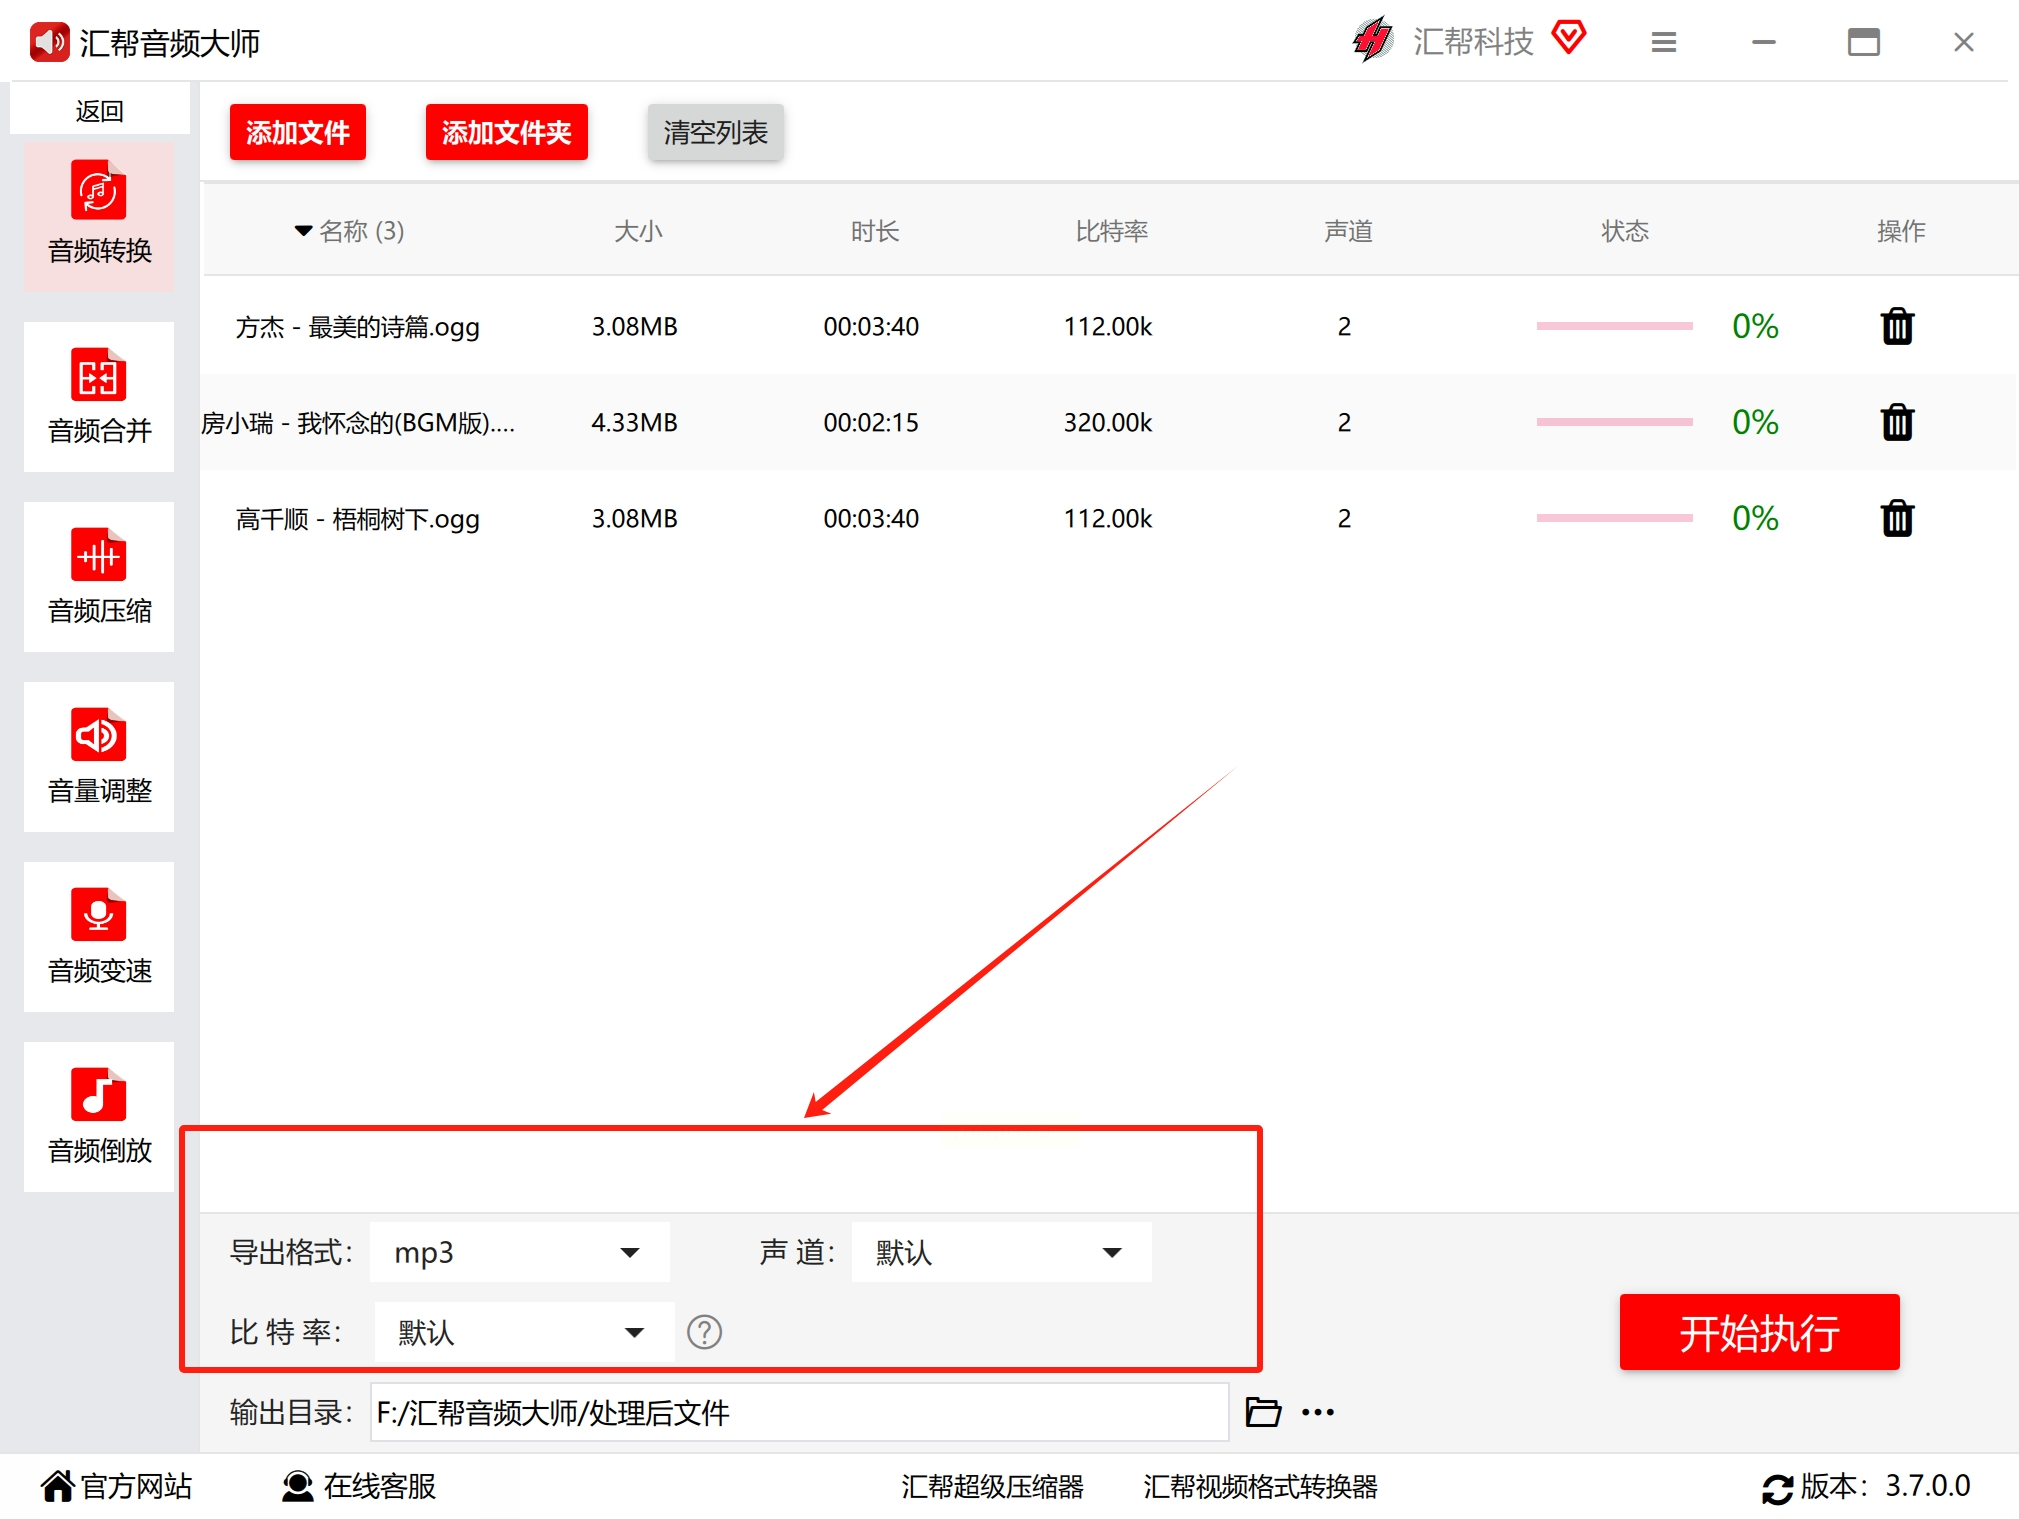The image size is (2019, 1519).
Task: Click the three-dot browse output directory button
Action: tap(1317, 1412)
